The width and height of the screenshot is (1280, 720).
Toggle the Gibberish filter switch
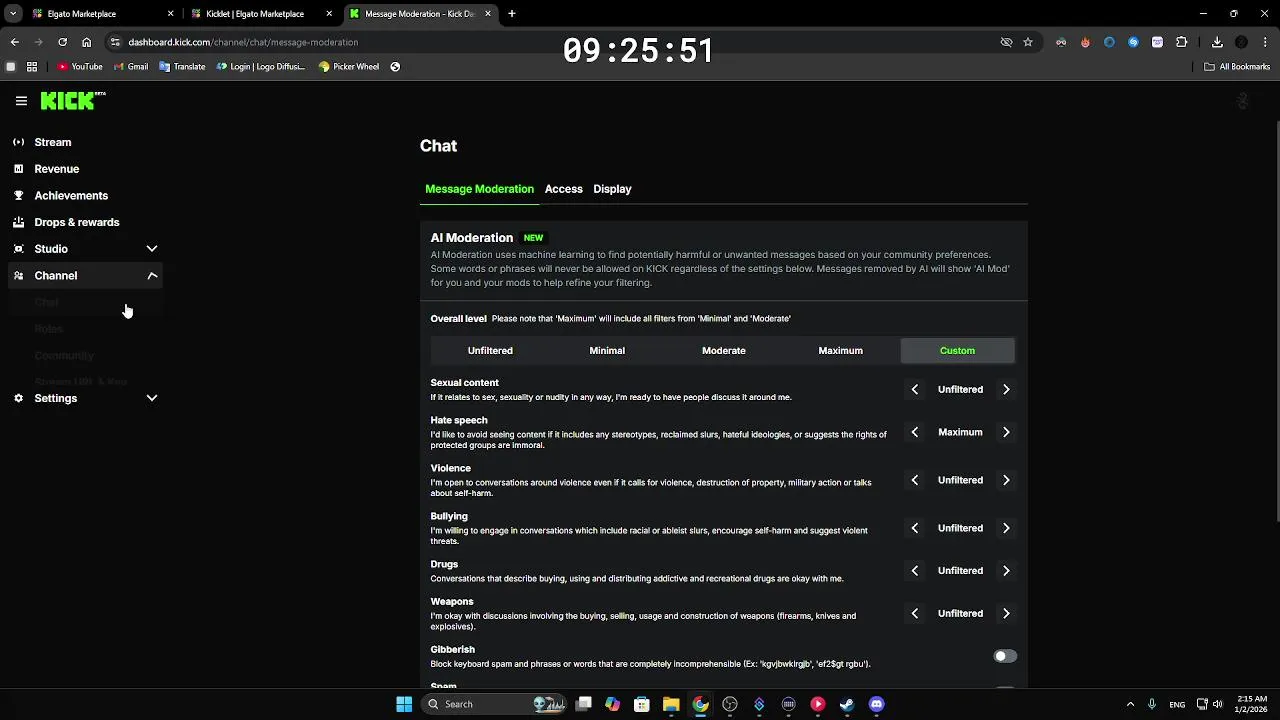click(x=1005, y=656)
